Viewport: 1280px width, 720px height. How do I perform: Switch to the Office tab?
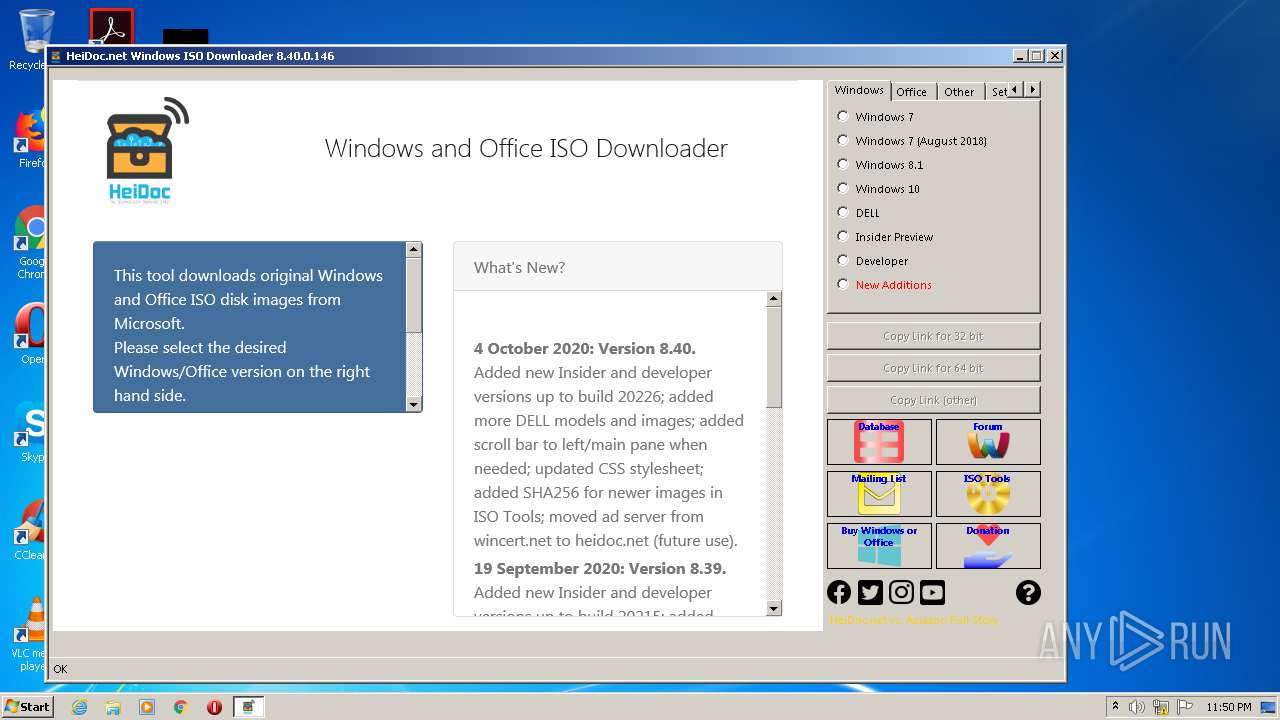tap(911, 91)
